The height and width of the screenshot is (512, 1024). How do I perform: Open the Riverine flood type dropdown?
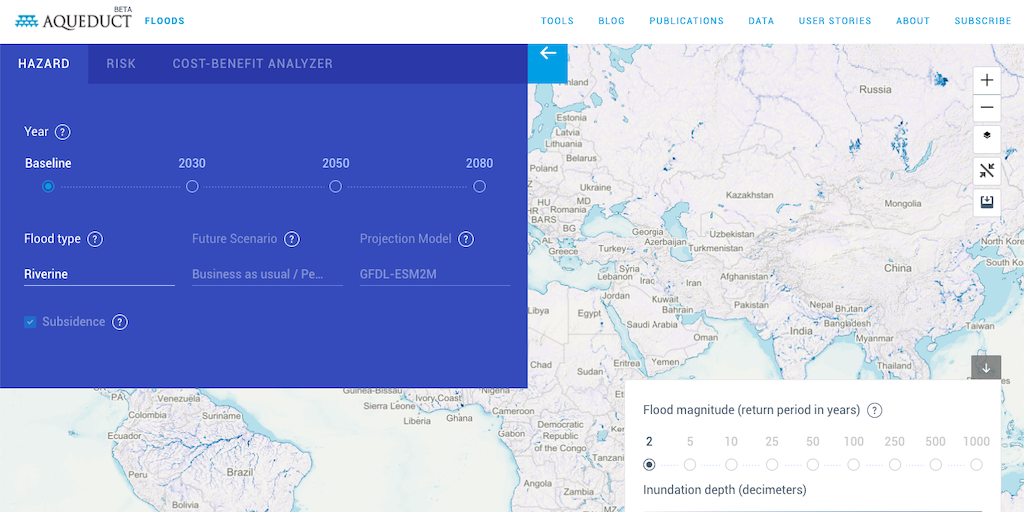tap(99, 274)
